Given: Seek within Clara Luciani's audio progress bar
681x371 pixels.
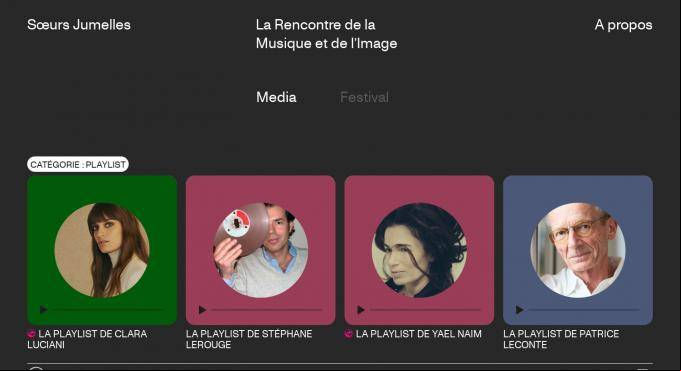Looking at the screenshot, I should [108, 310].
